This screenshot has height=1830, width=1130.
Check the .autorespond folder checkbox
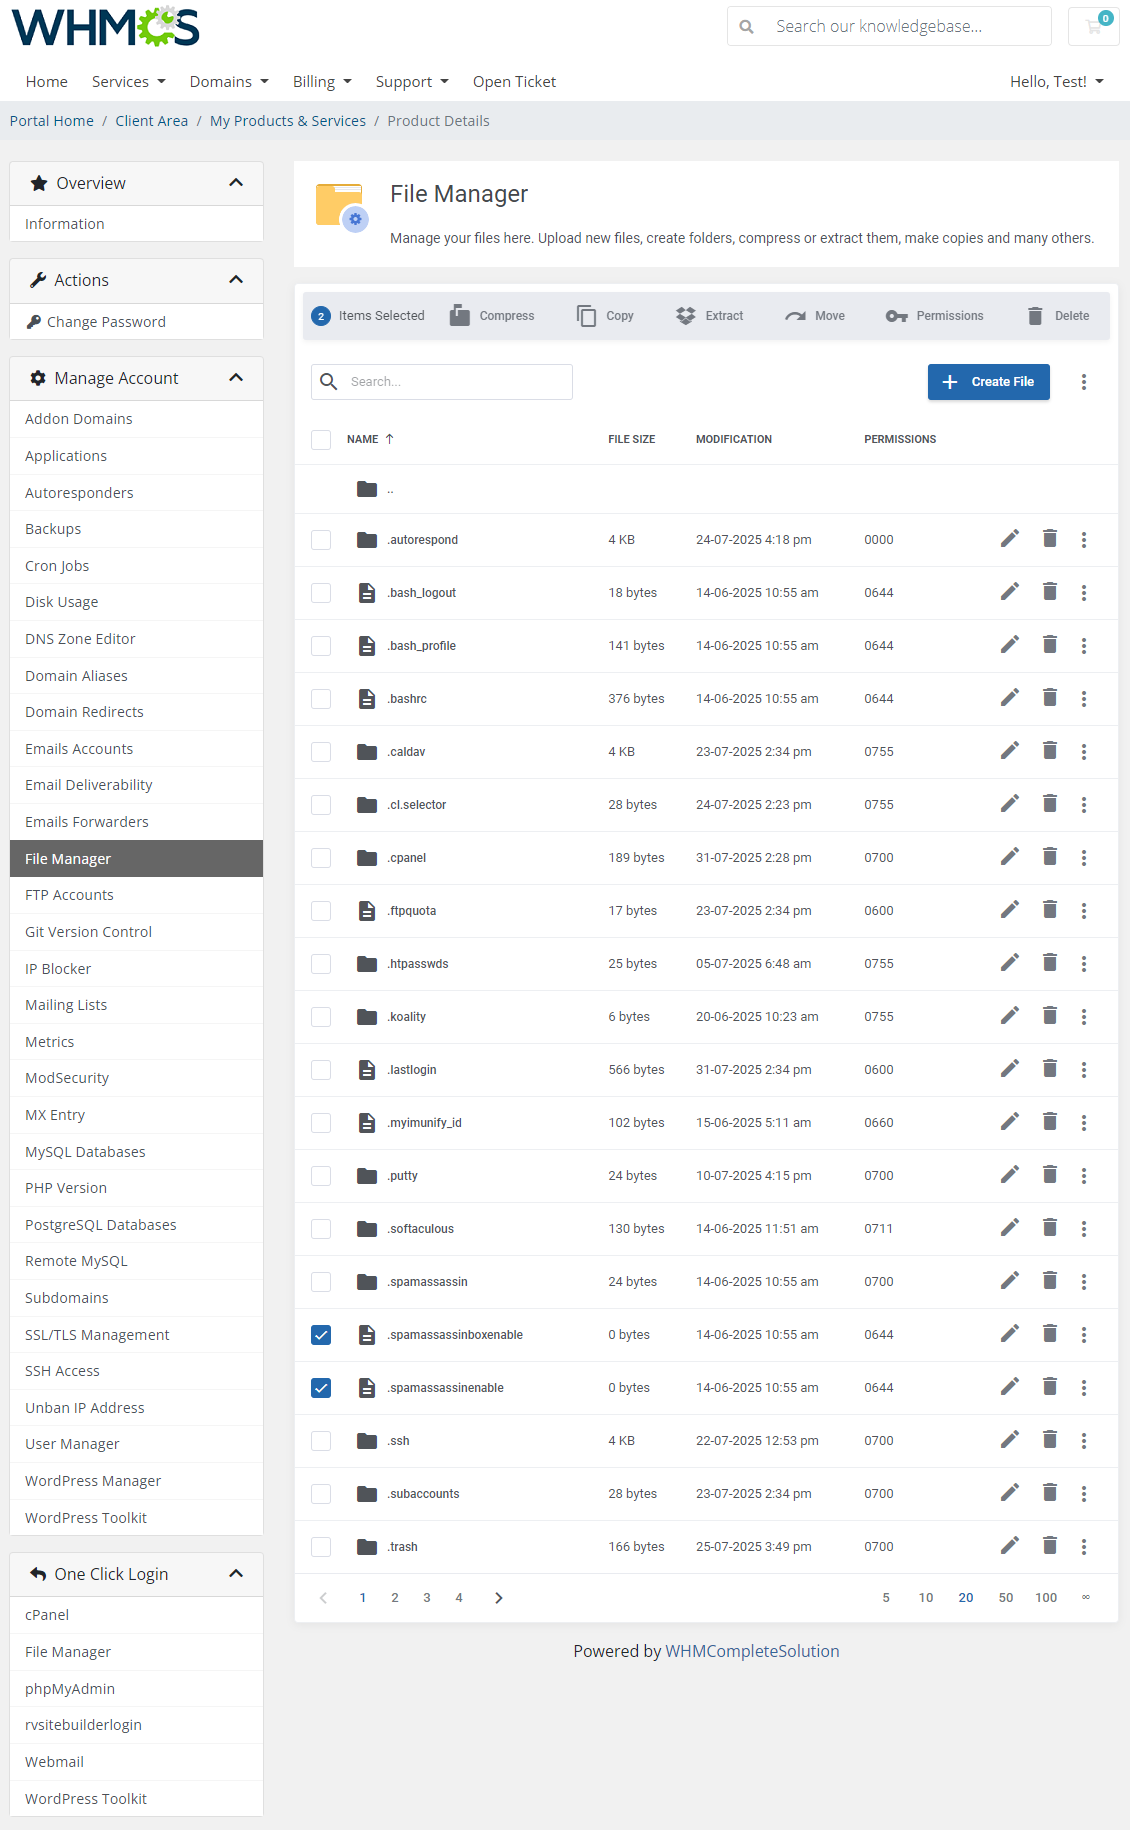point(321,540)
